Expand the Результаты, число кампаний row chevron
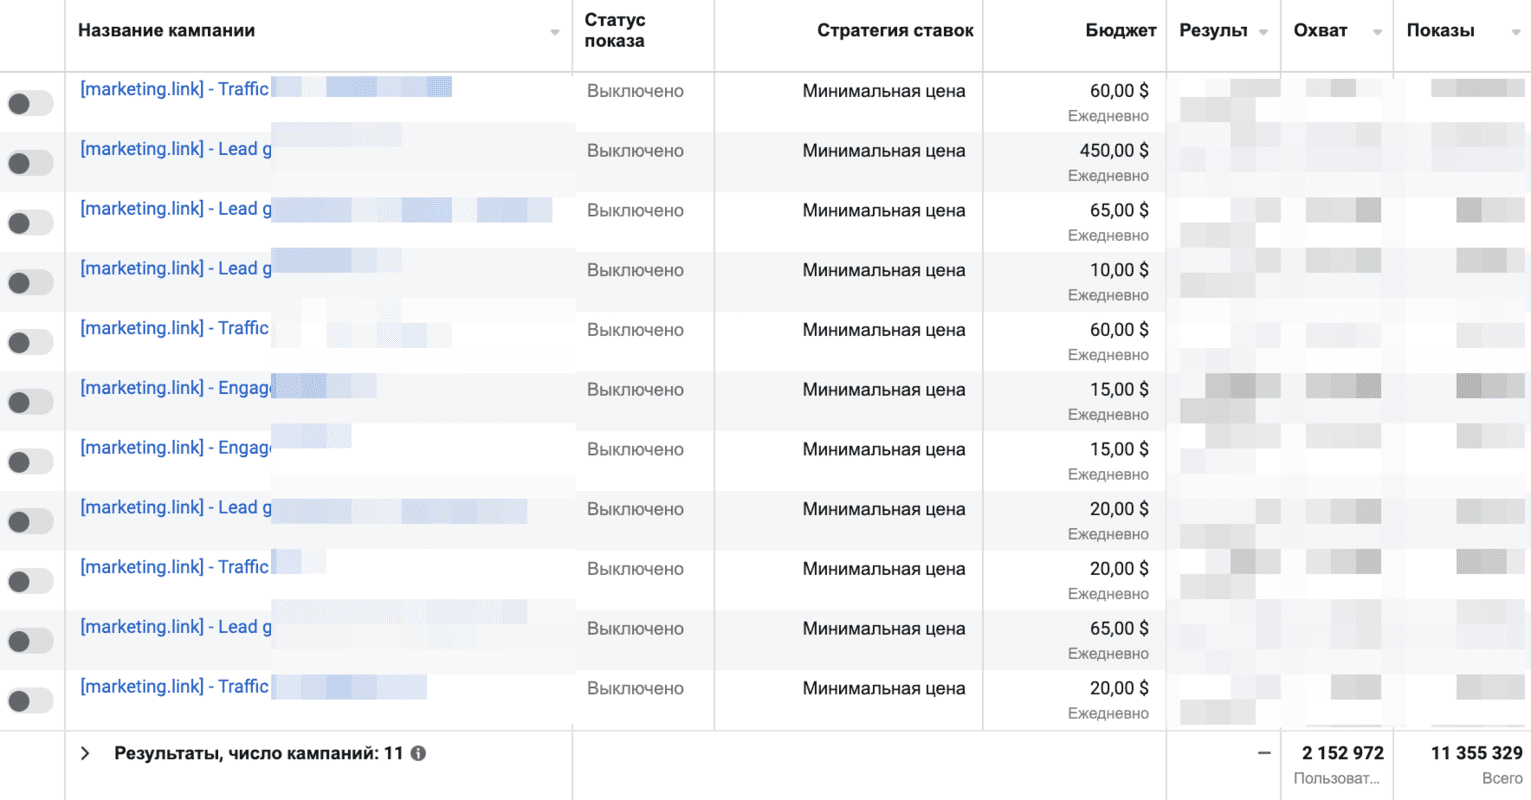The image size is (1531, 800). tap(86, 753)
